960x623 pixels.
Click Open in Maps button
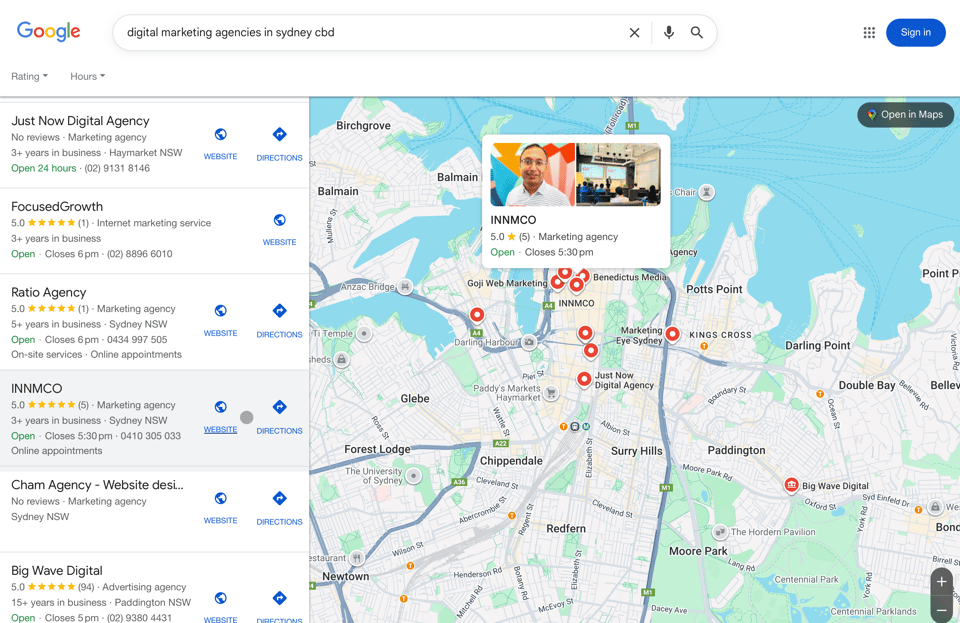click(906, 114)
